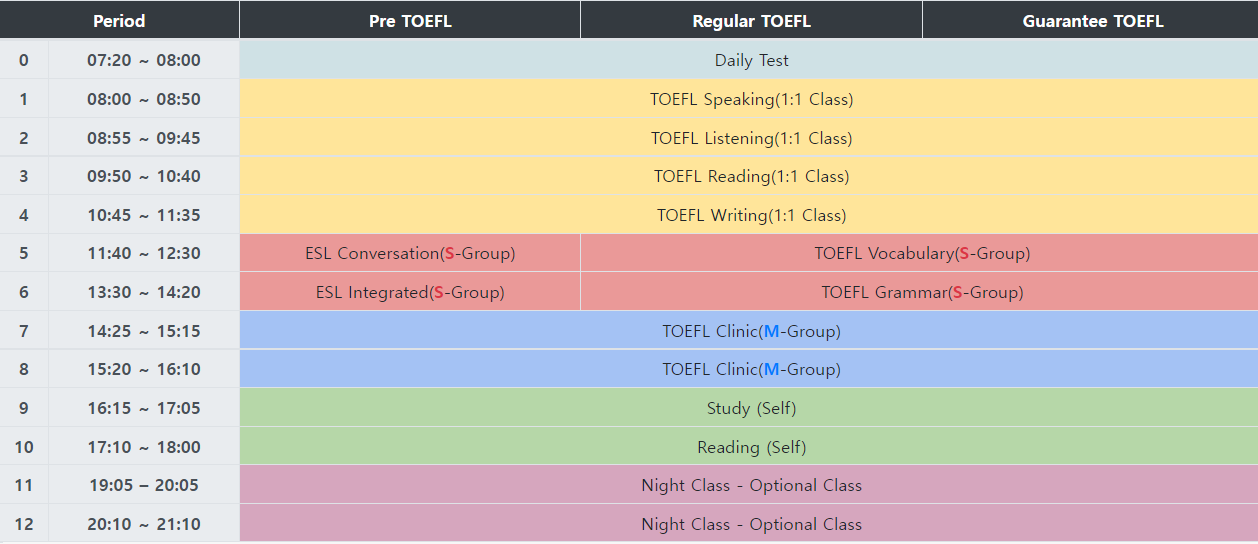Screen dimensions: 1258x544
Task: Select the Pre TOEFL column header
Action: (410, 21)
